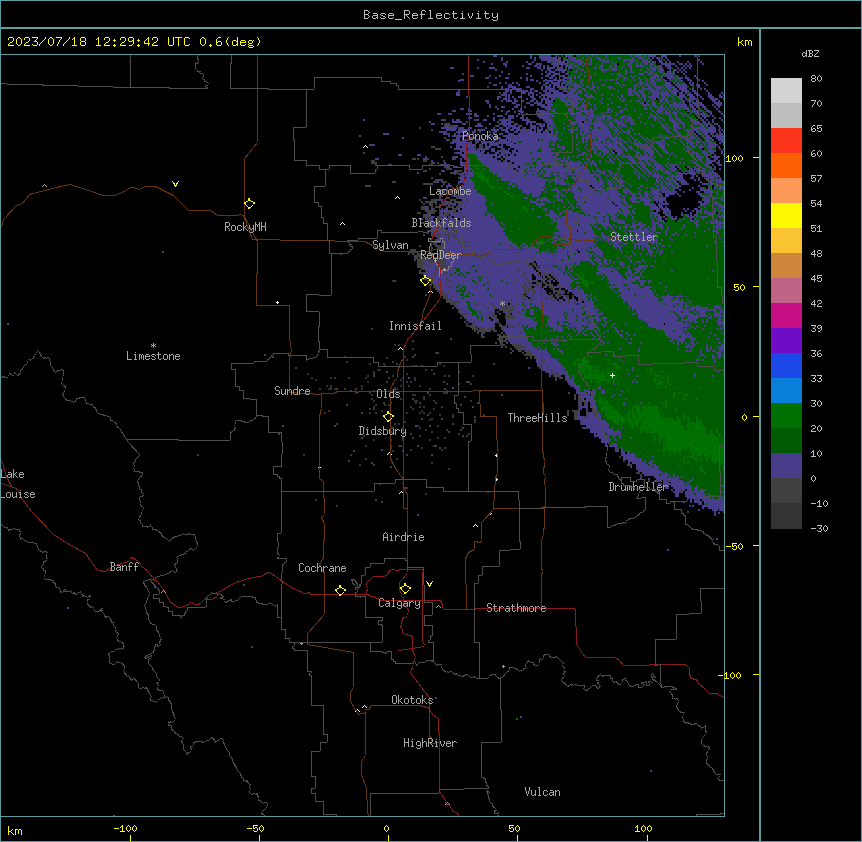This screenshot has width=862, height=842.
Task: Select the blue 33-36 dBZ legend swatch
Action: 786,365
